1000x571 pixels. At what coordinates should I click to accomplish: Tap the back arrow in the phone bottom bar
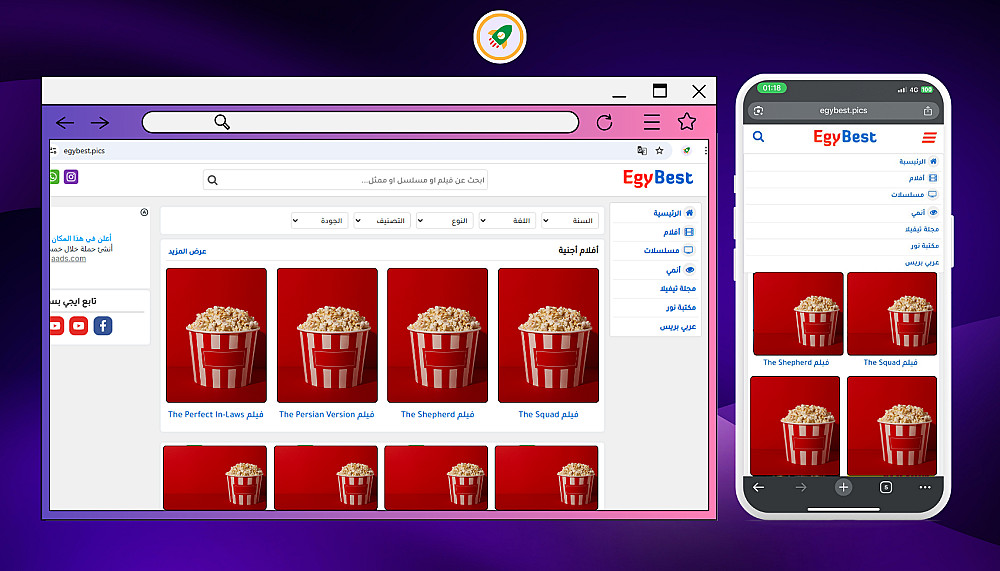tap(758, 487)
